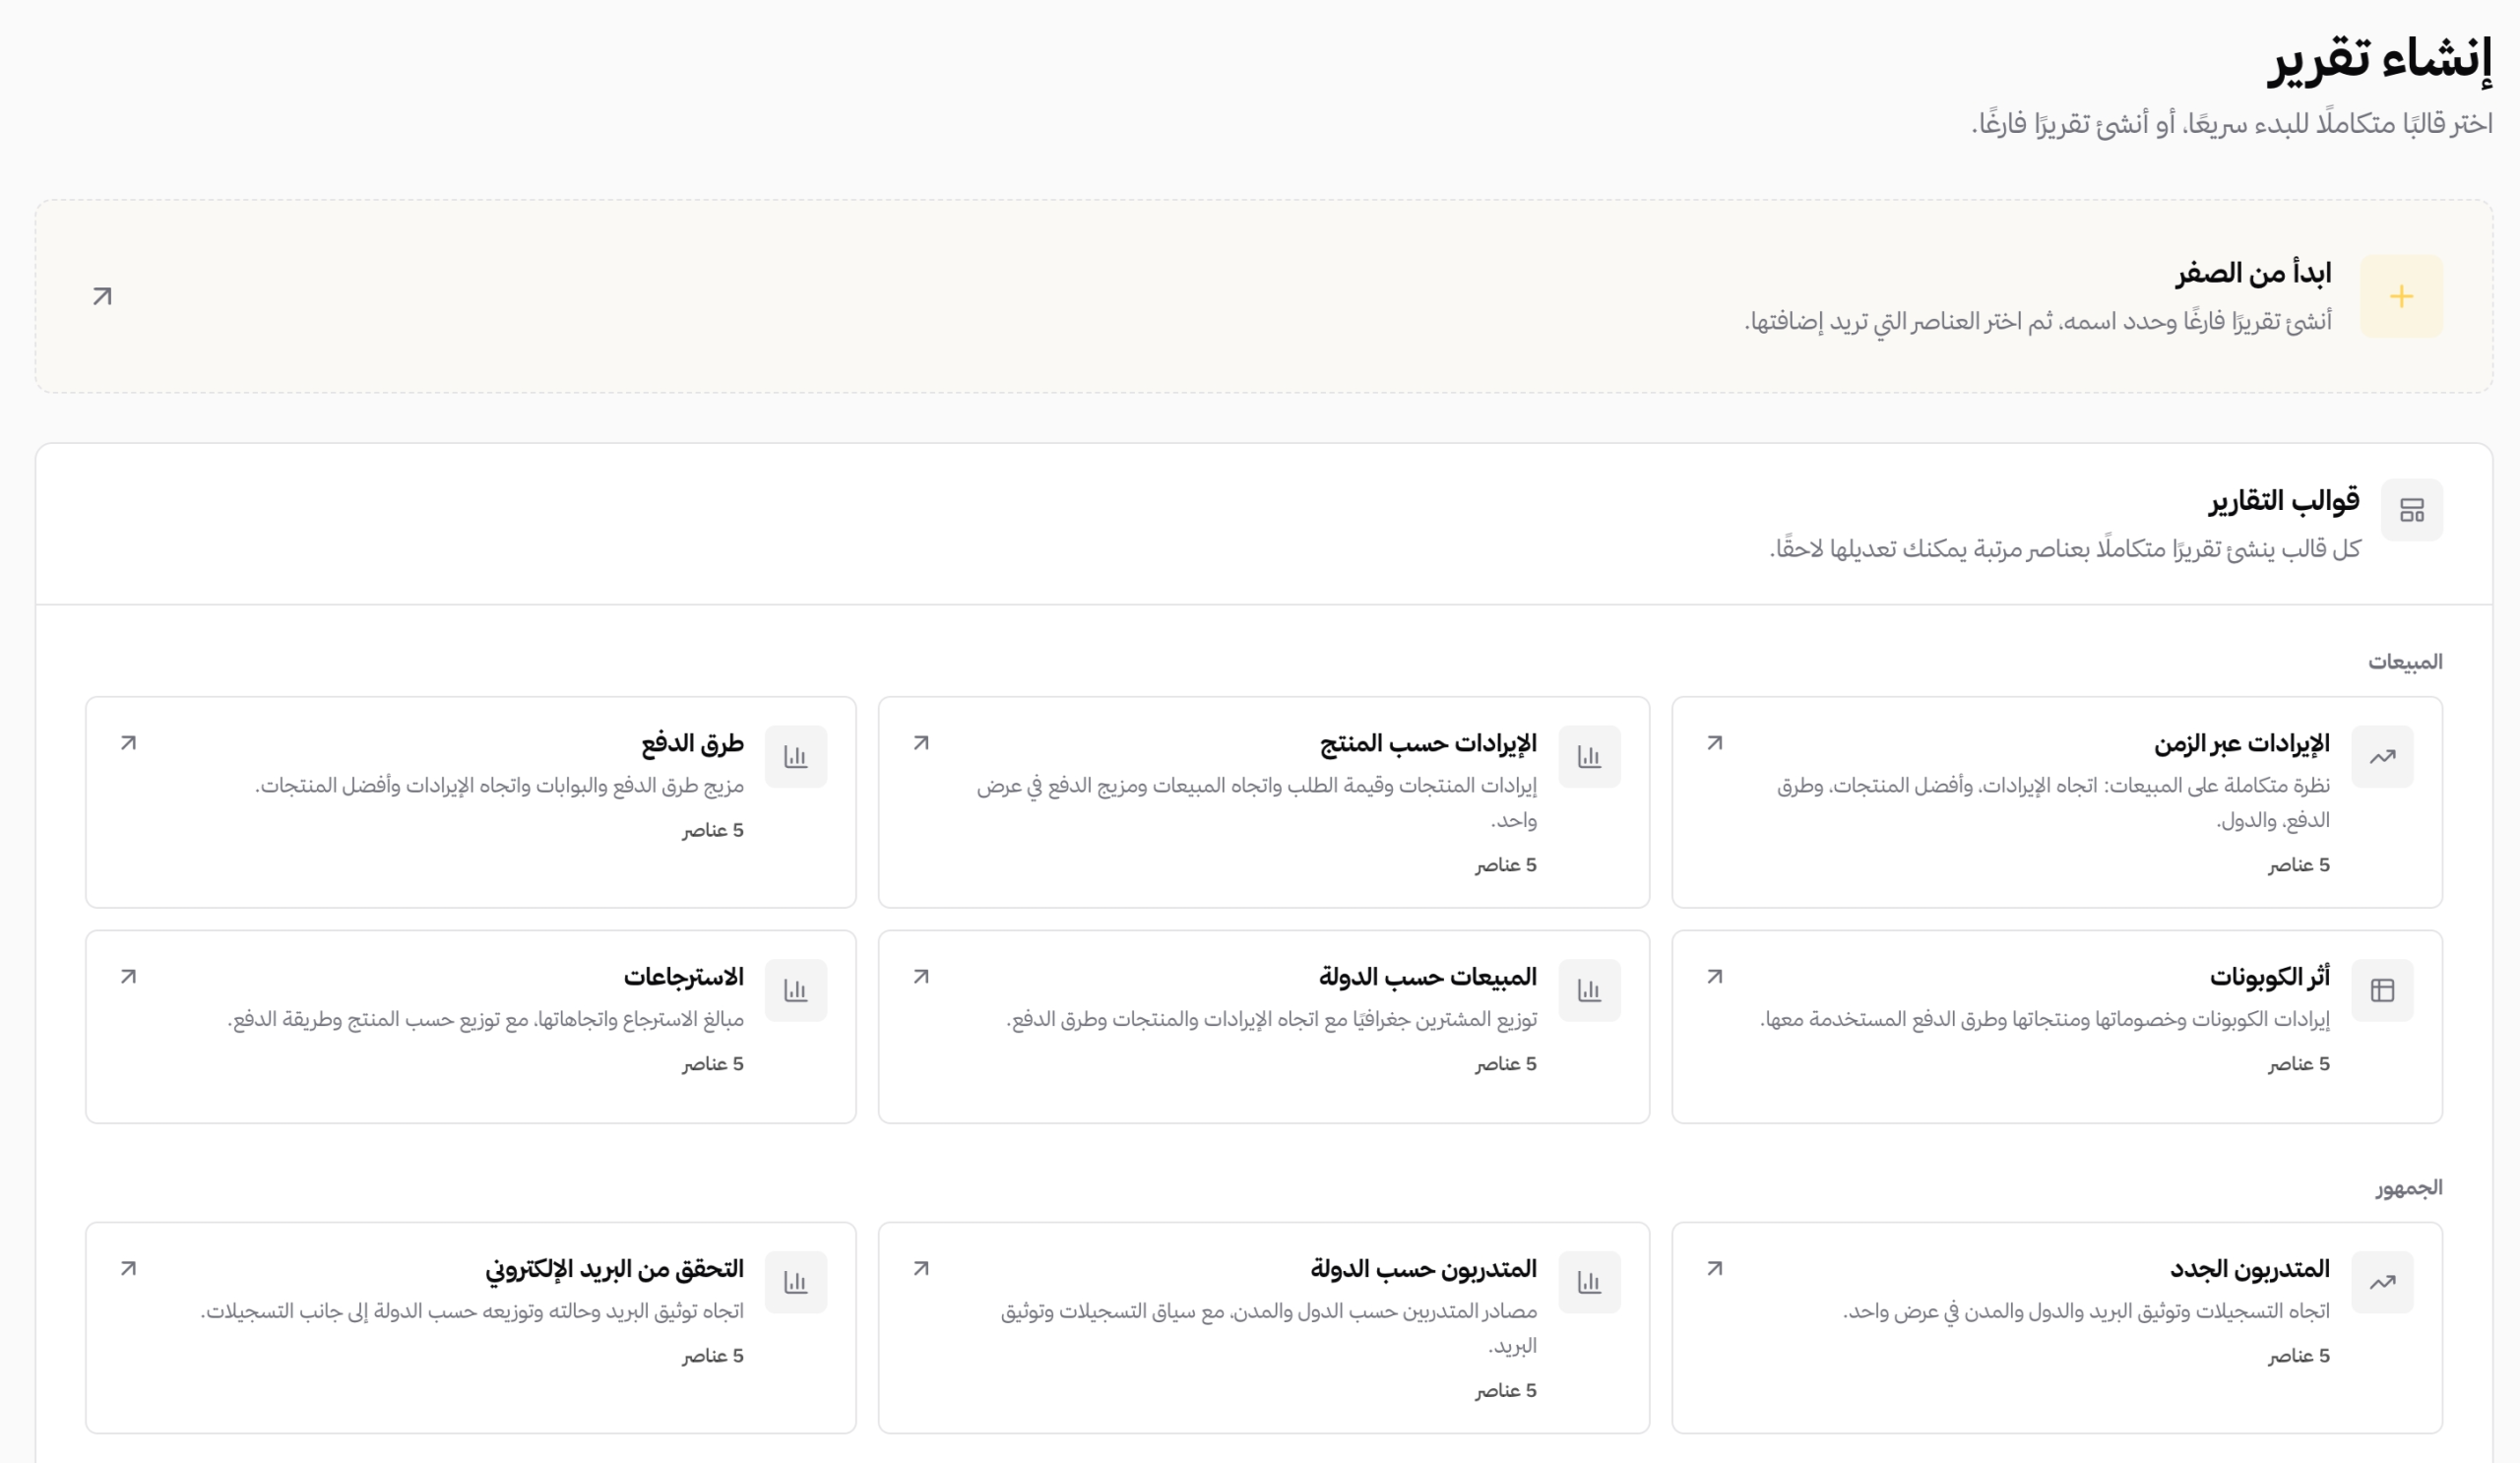Pick the المتدربون الجدد template title
This screenshot has height=1463, width=2520.
tap(2249, 1268)
